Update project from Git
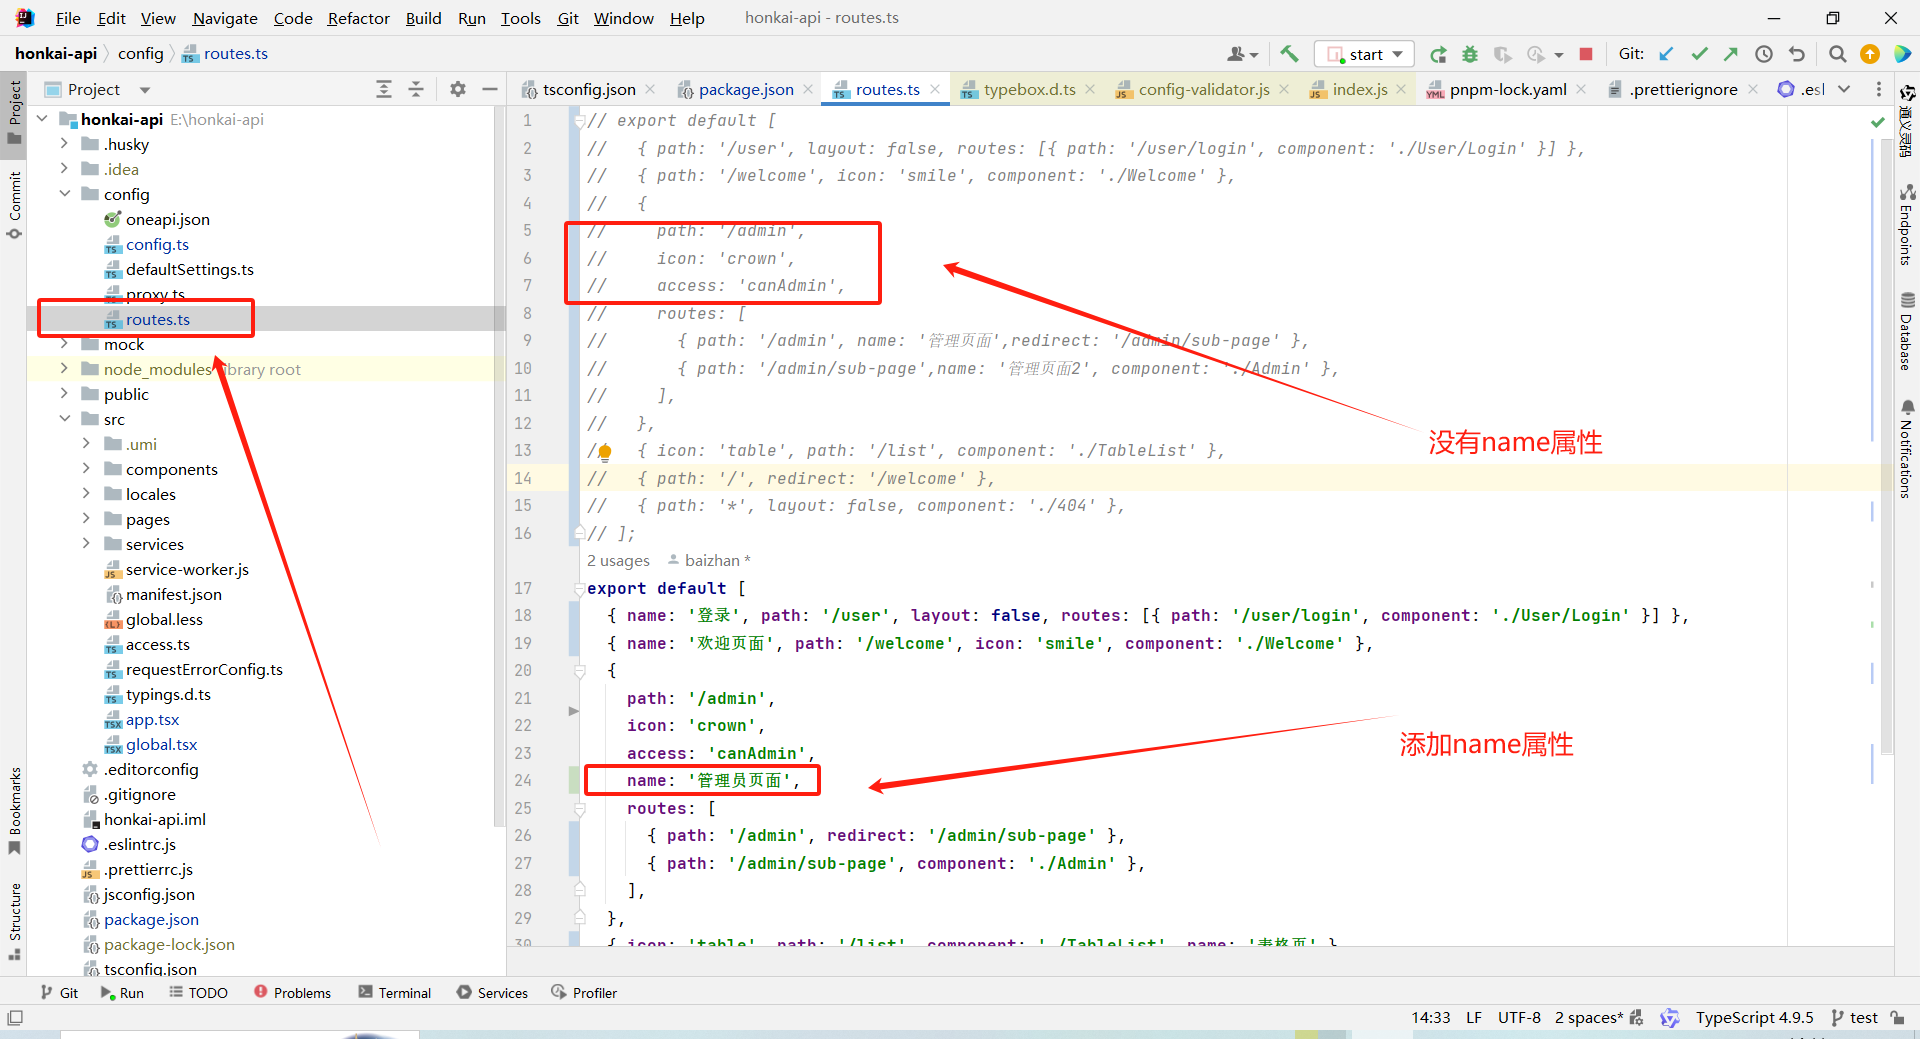Viewport: 1920px width, 1039px height. (x=1666, y=54)
